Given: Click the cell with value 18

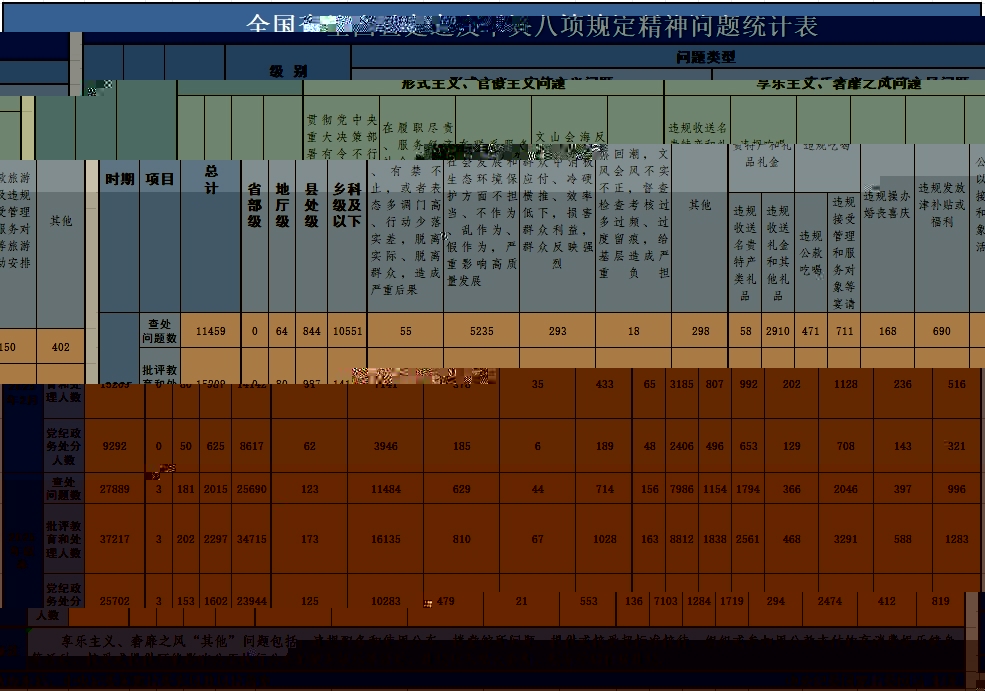Looking at the screenshot, I should [634, 331].
